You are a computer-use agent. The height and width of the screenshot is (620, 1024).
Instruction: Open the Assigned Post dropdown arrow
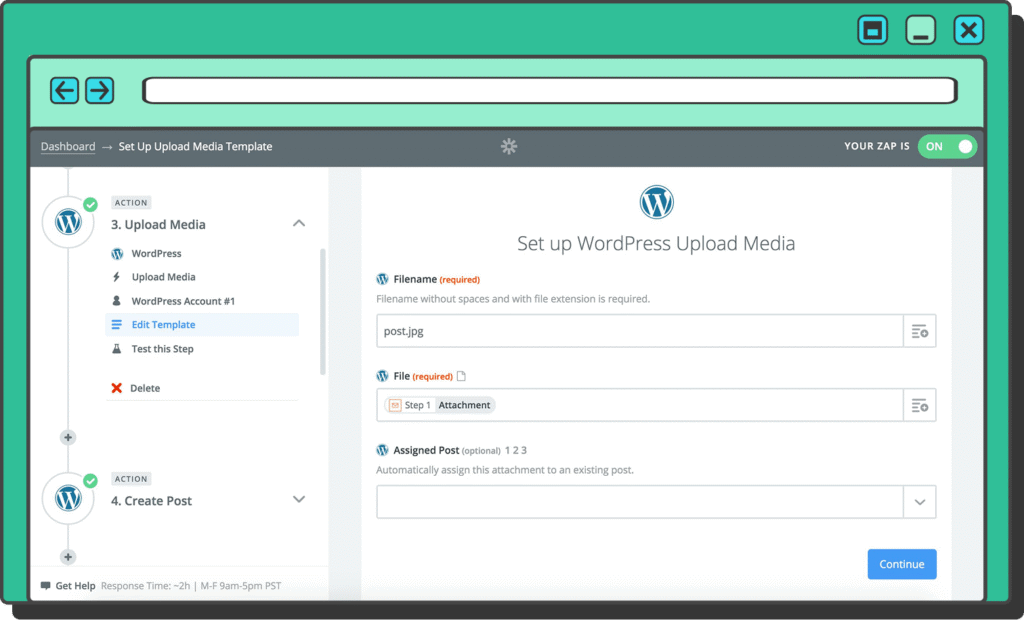tap(920, 502)
